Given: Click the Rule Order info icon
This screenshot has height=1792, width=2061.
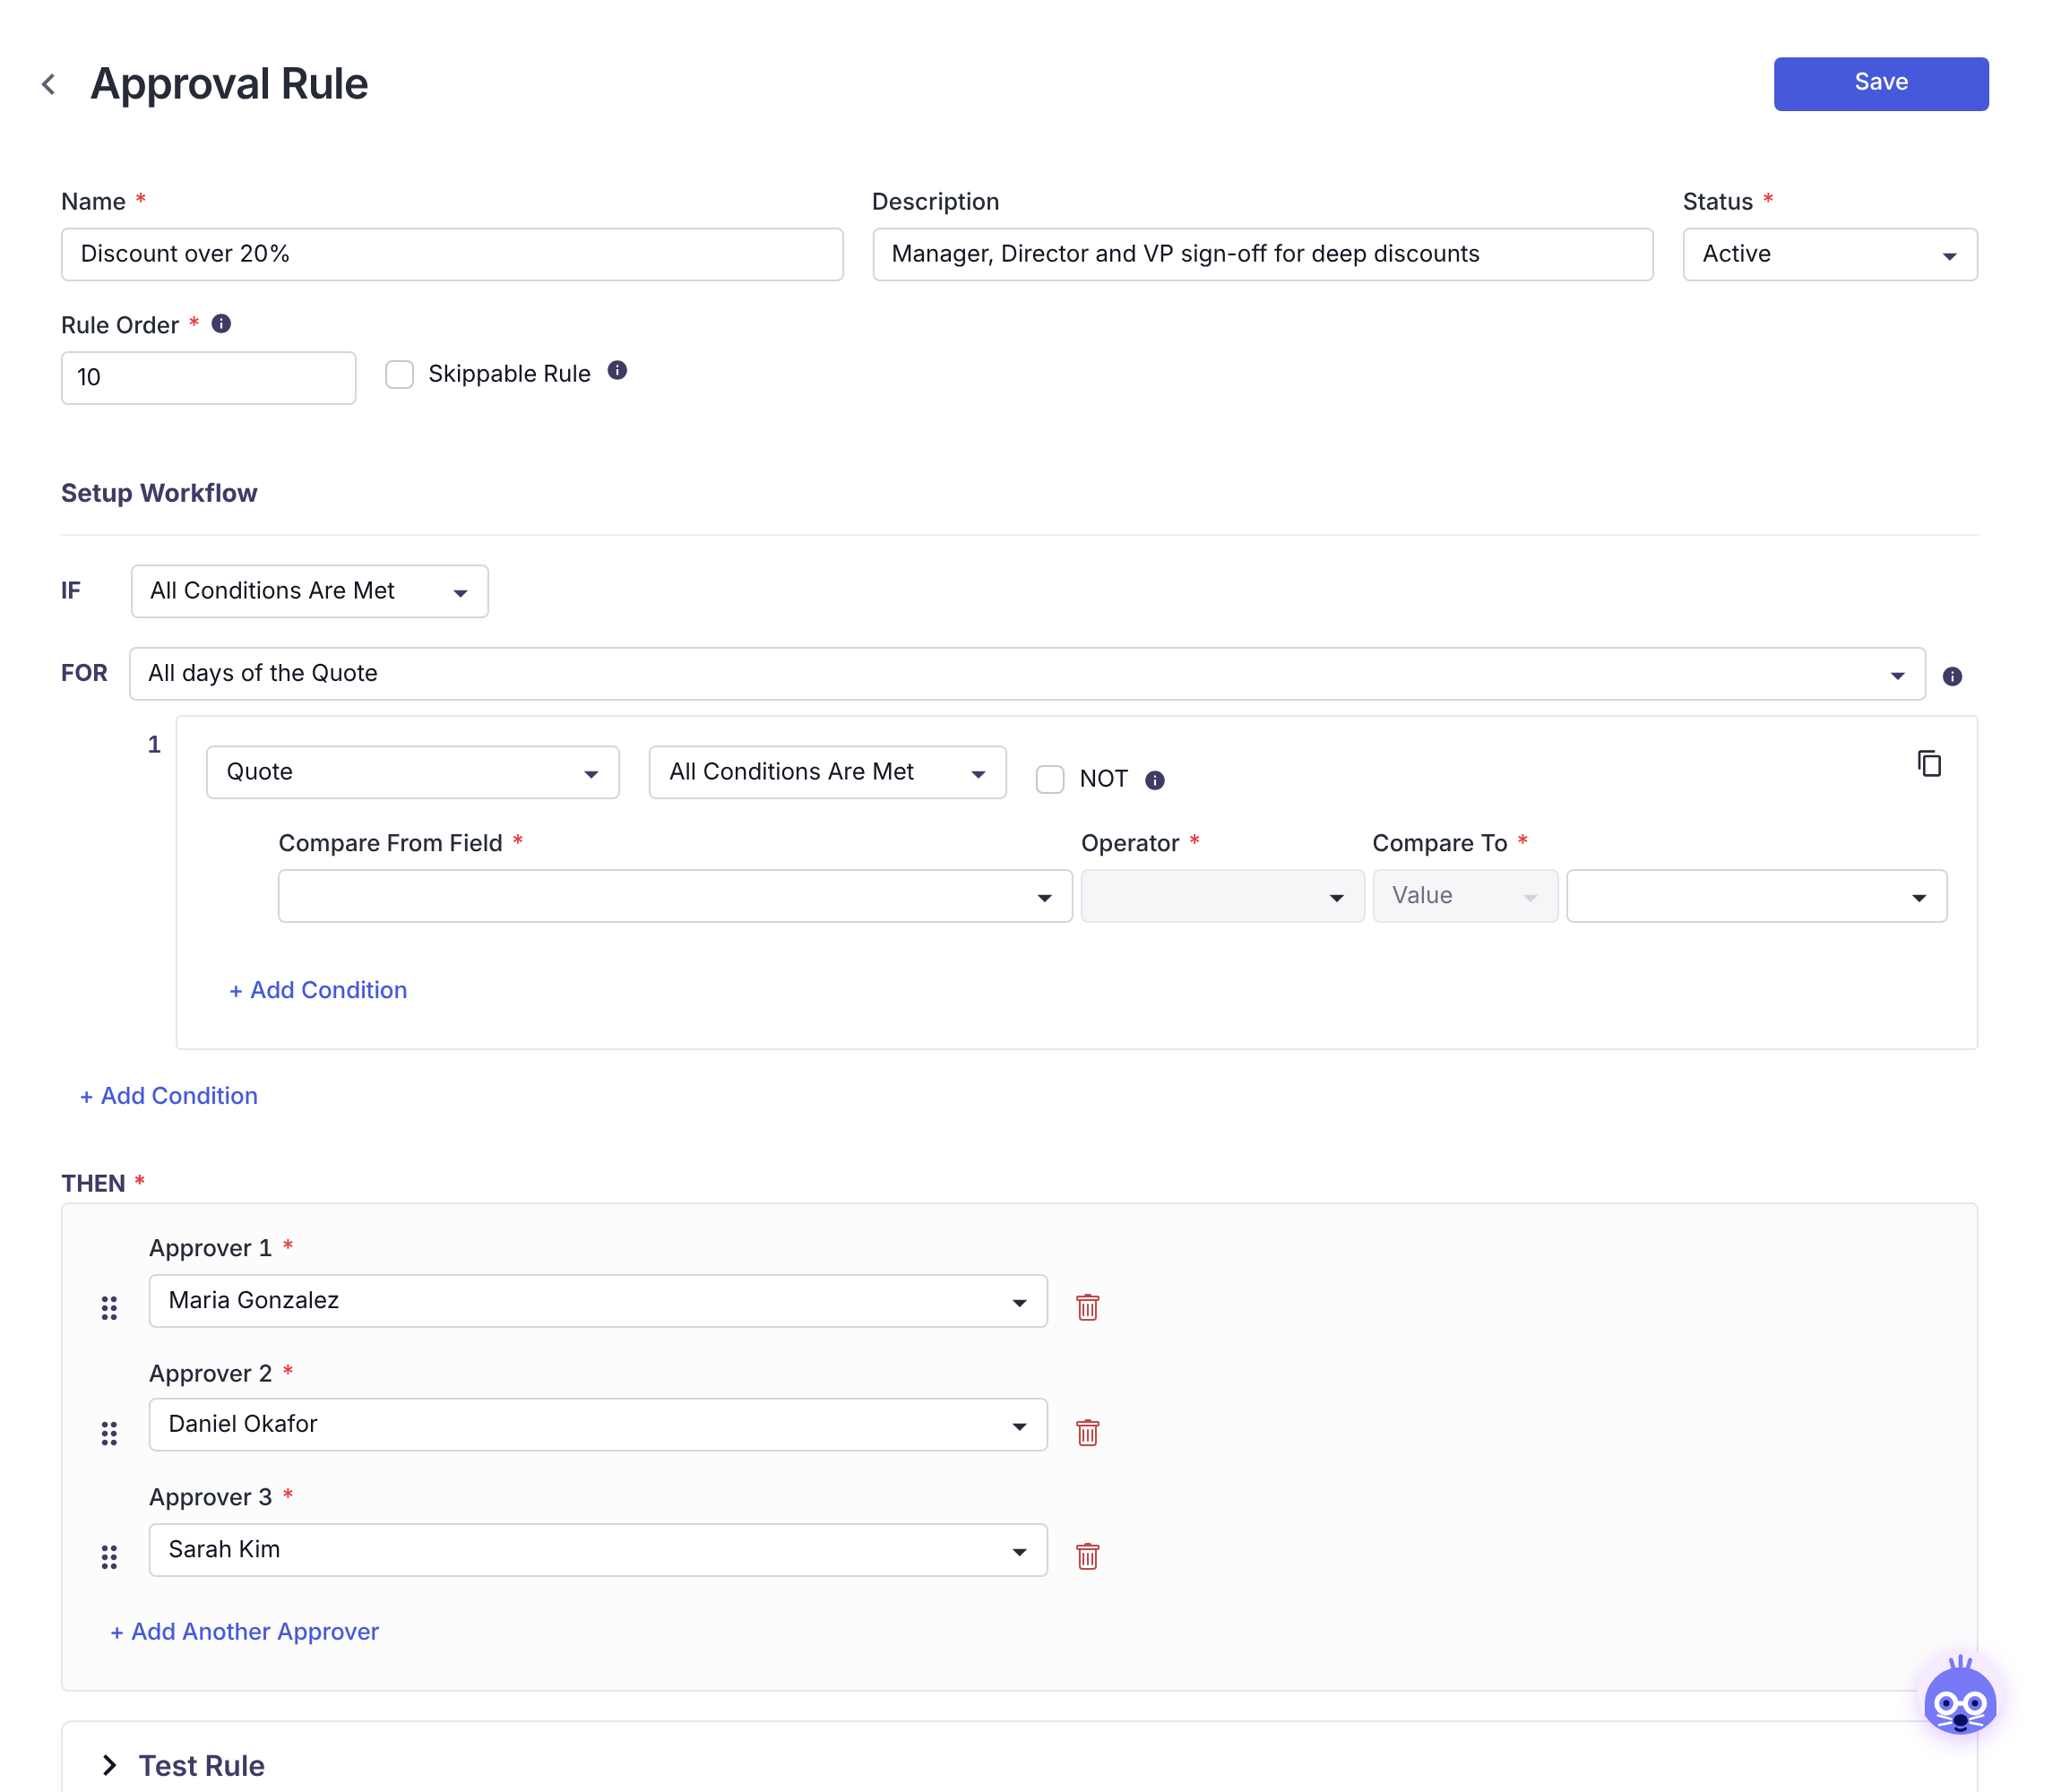Looking at the screenshot, I should [222, 324].
